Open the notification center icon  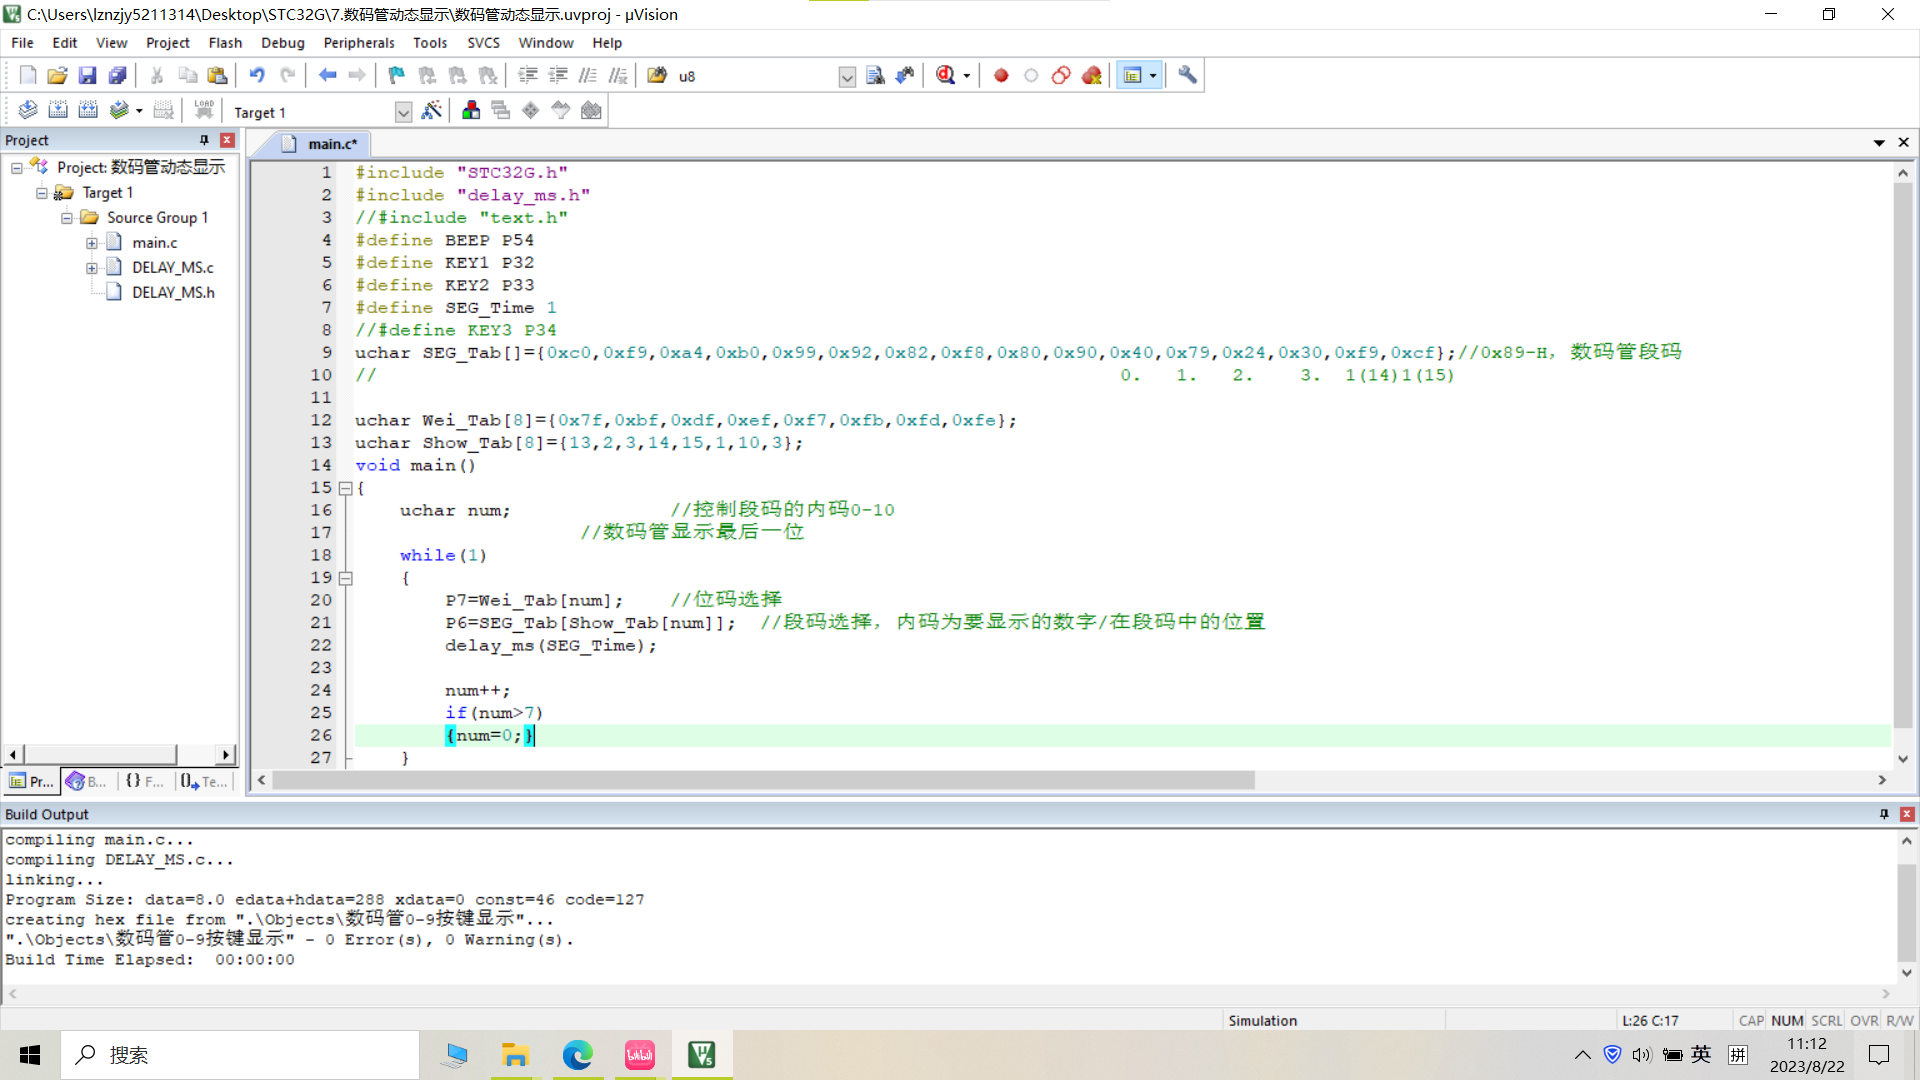(x=1879, y=1055)
